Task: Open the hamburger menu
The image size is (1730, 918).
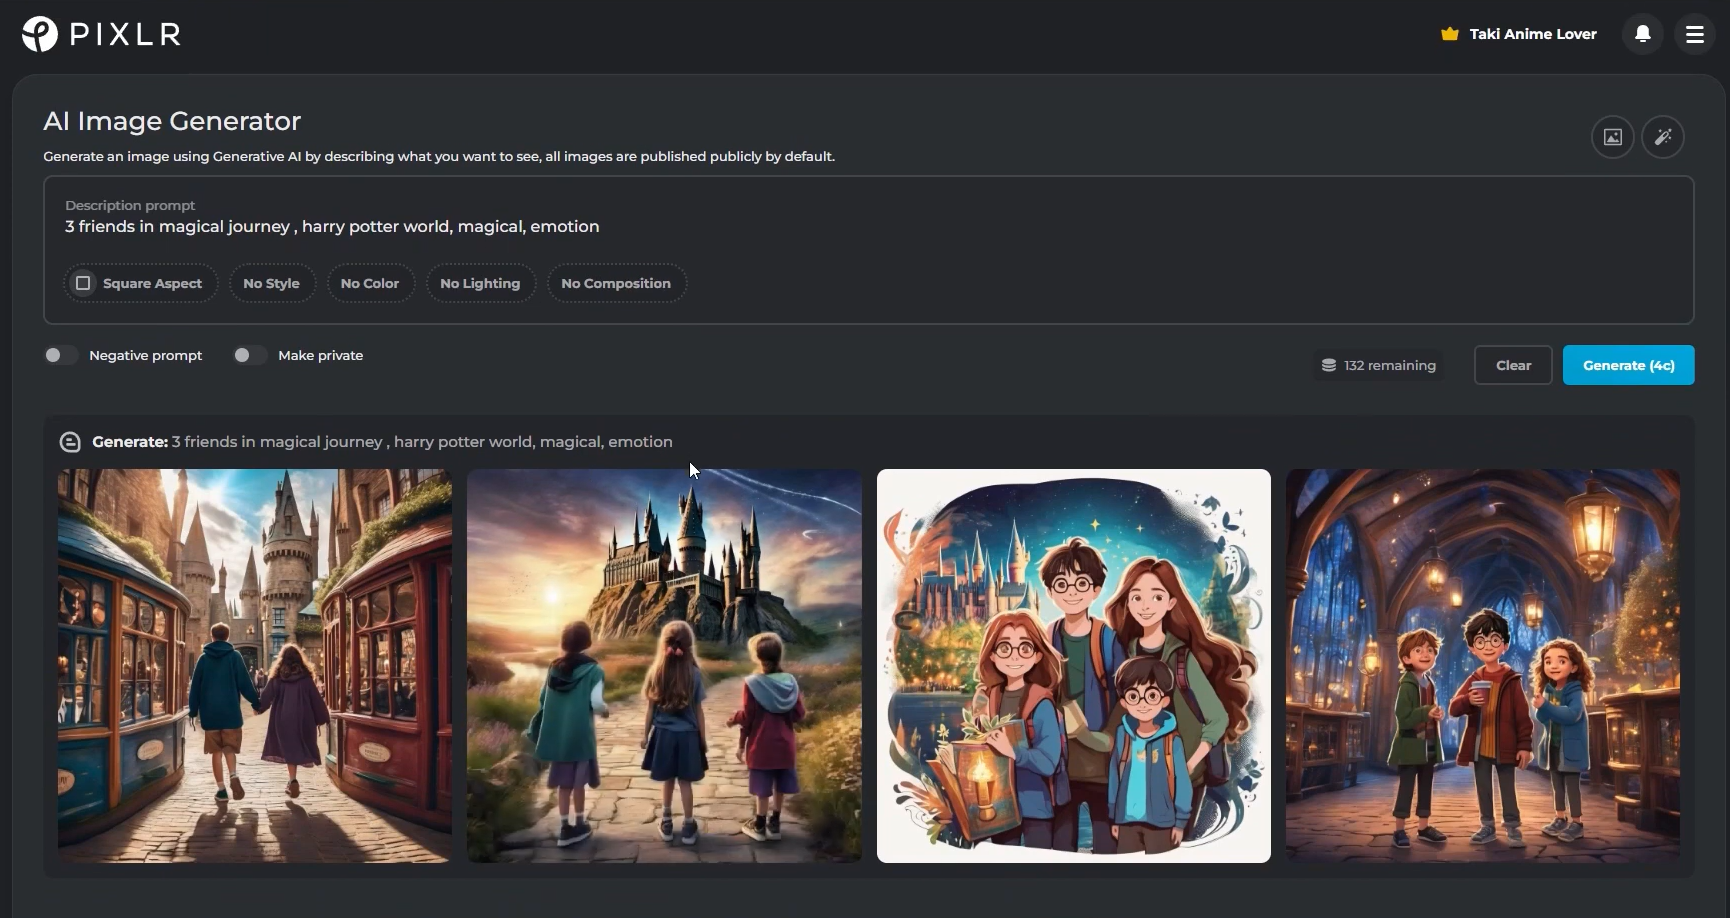Action: 1695,33
